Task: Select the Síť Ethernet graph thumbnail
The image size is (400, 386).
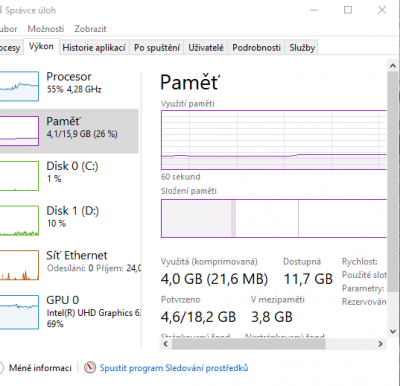Action: (x=19, y=265)
